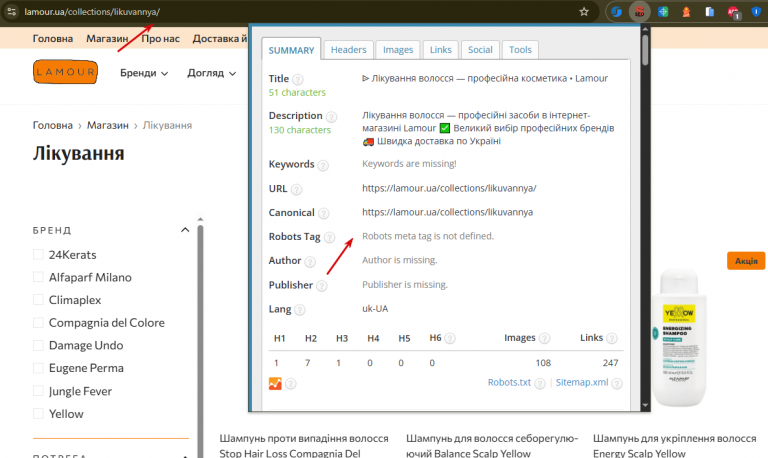Click the Lamour logo
This screenshot has width=768, height=458.
tap(65, 72)
